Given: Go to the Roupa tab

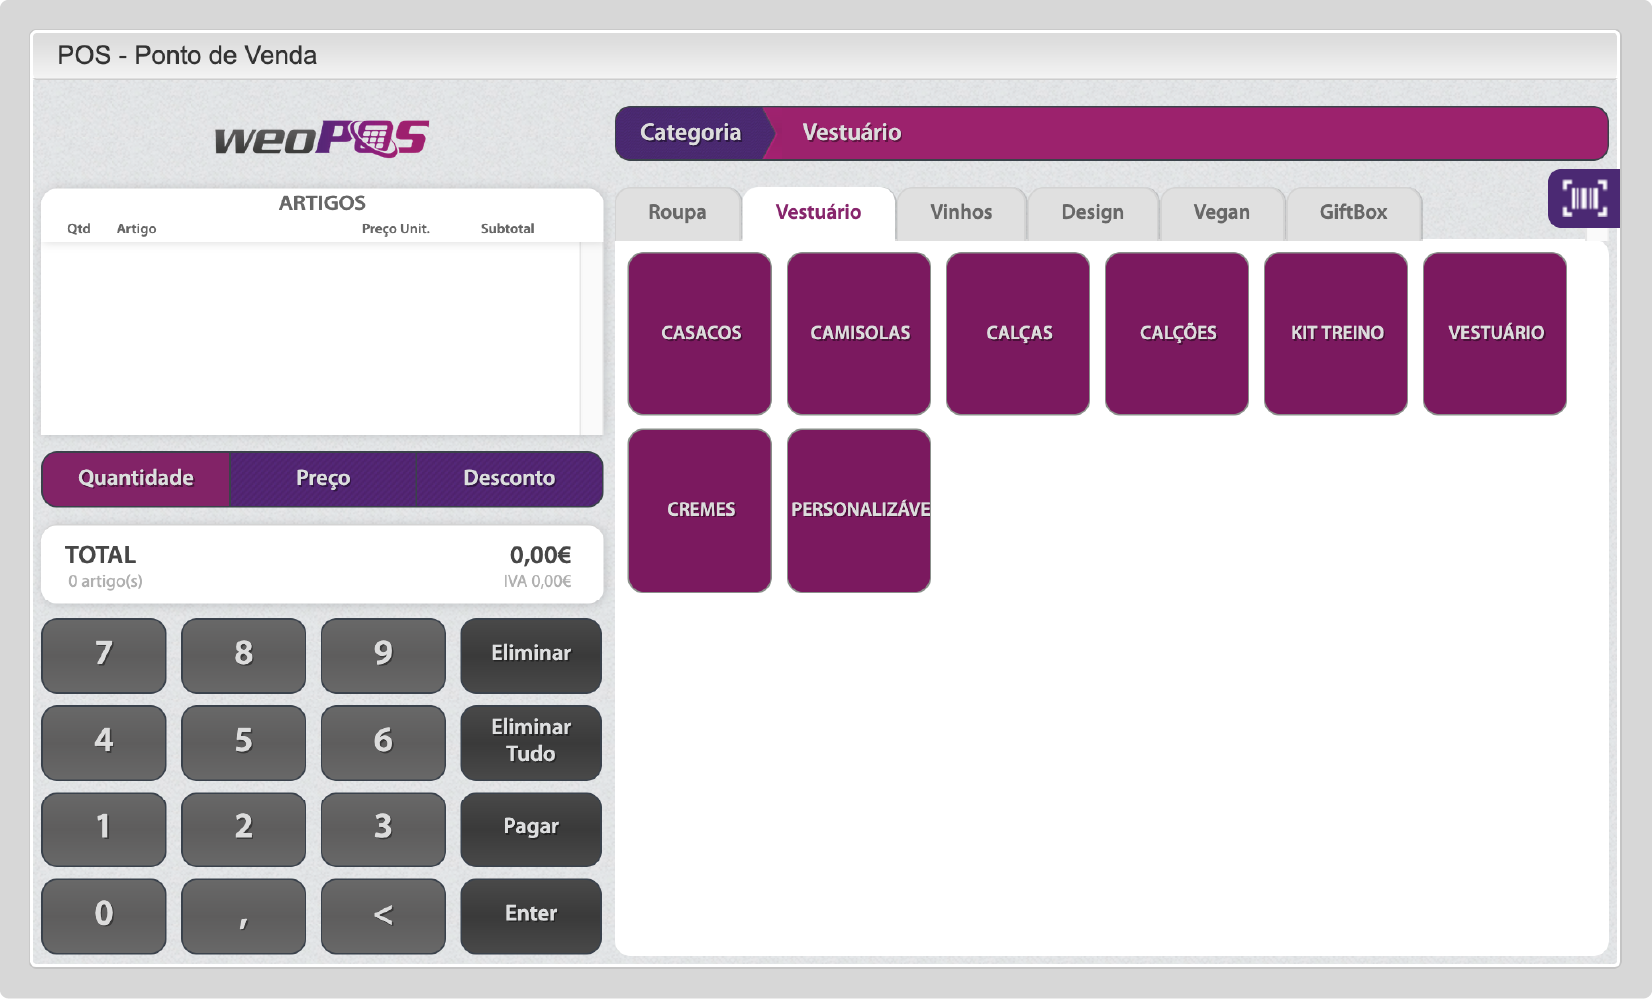Looking at the screenshot, I should pyautogui.click(x=677, y=213).
